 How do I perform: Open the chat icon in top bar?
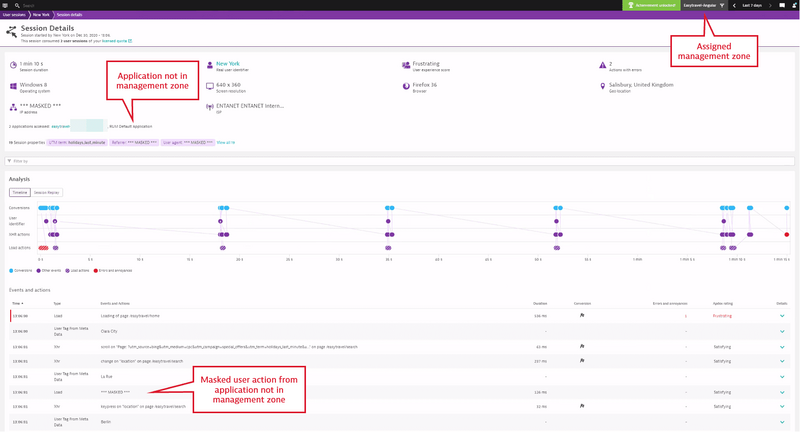coord(782,5)
